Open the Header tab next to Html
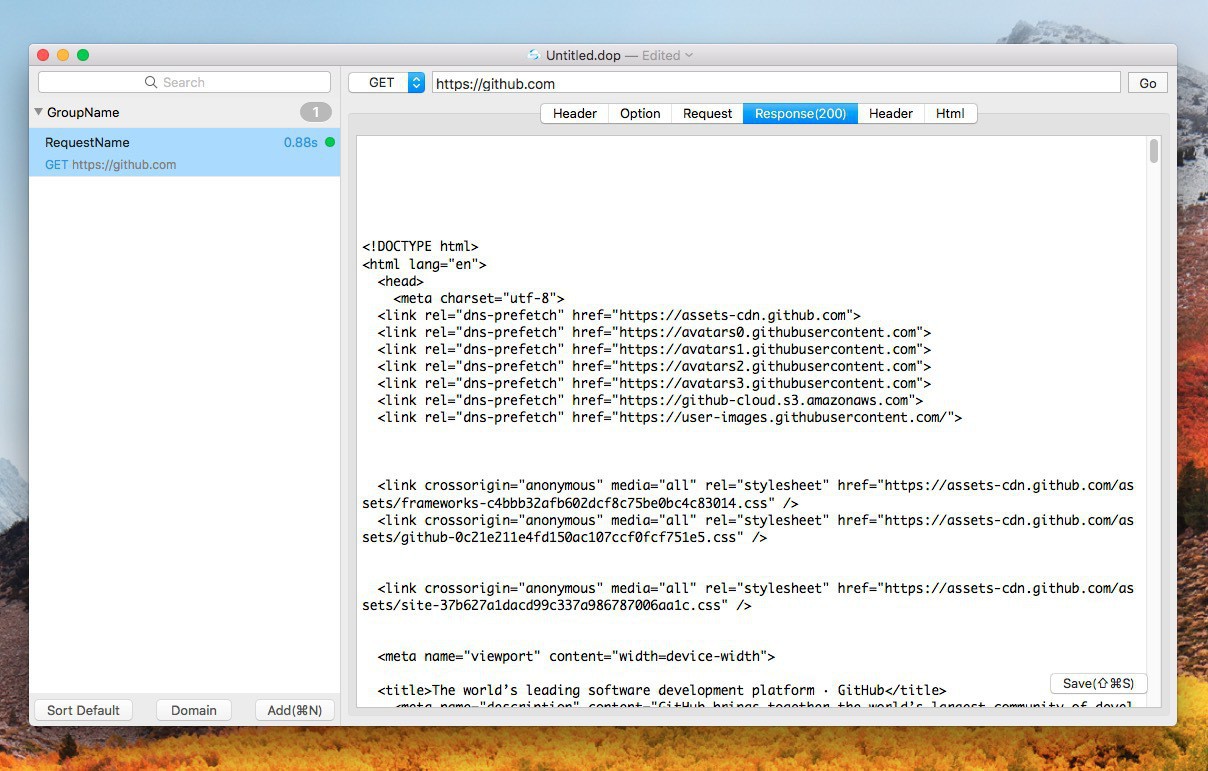This screenshot has width=1208, height=771. click(x=890, y=113)
